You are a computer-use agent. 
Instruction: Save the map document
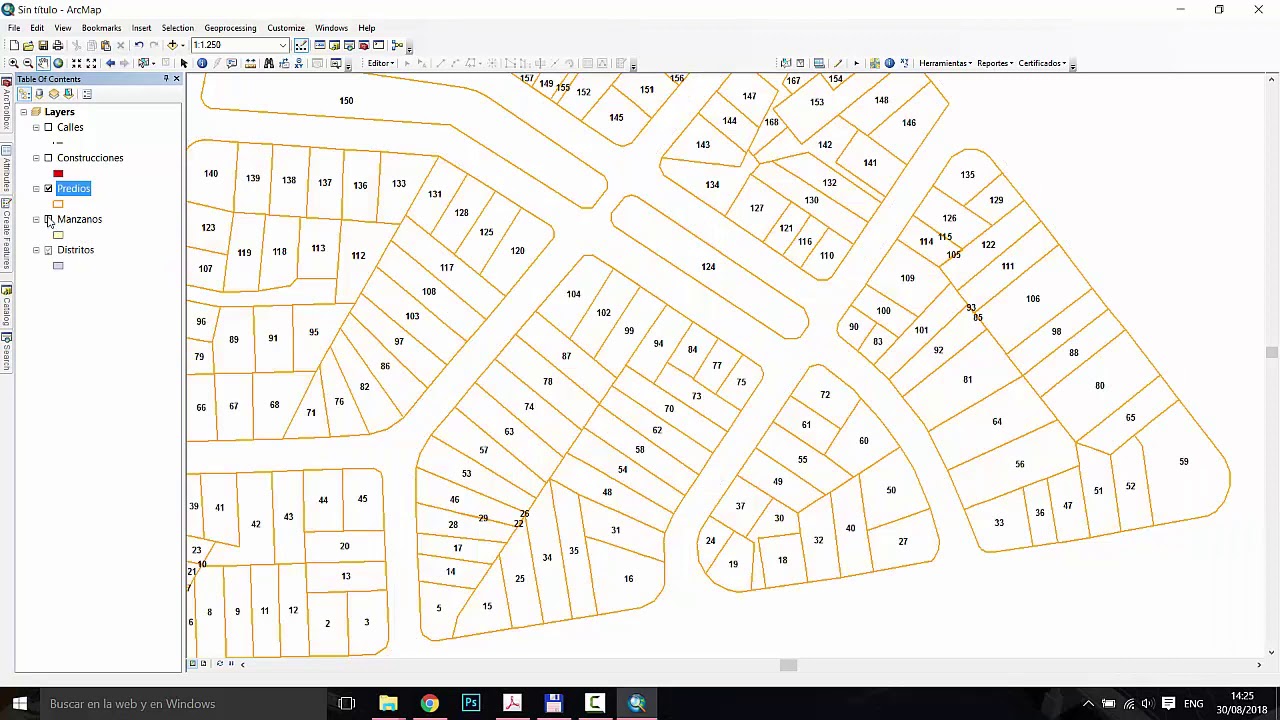43,45
